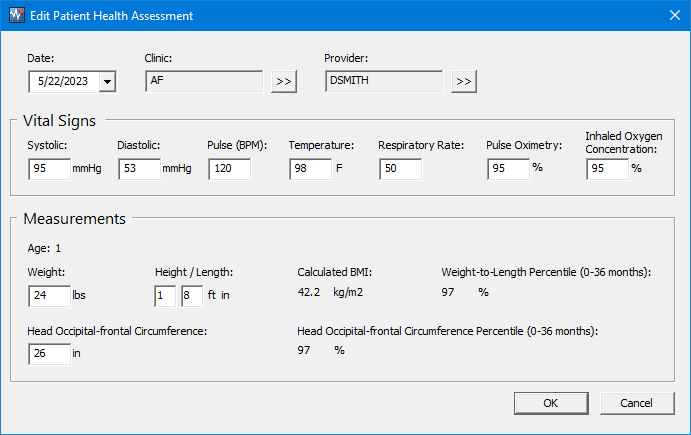The image size is (691, 435).
Task: Click the Diastolic pressure field
Action: coord(139,169)
